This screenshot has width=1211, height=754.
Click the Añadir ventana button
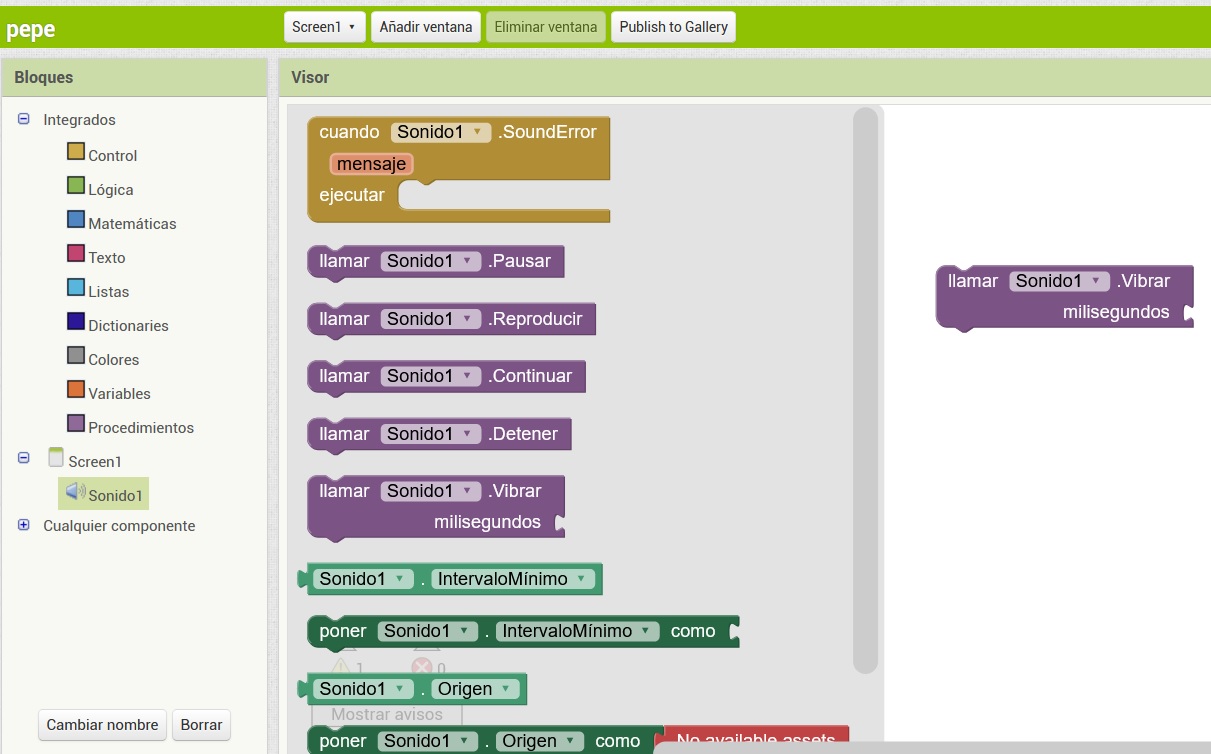point(425,27)
